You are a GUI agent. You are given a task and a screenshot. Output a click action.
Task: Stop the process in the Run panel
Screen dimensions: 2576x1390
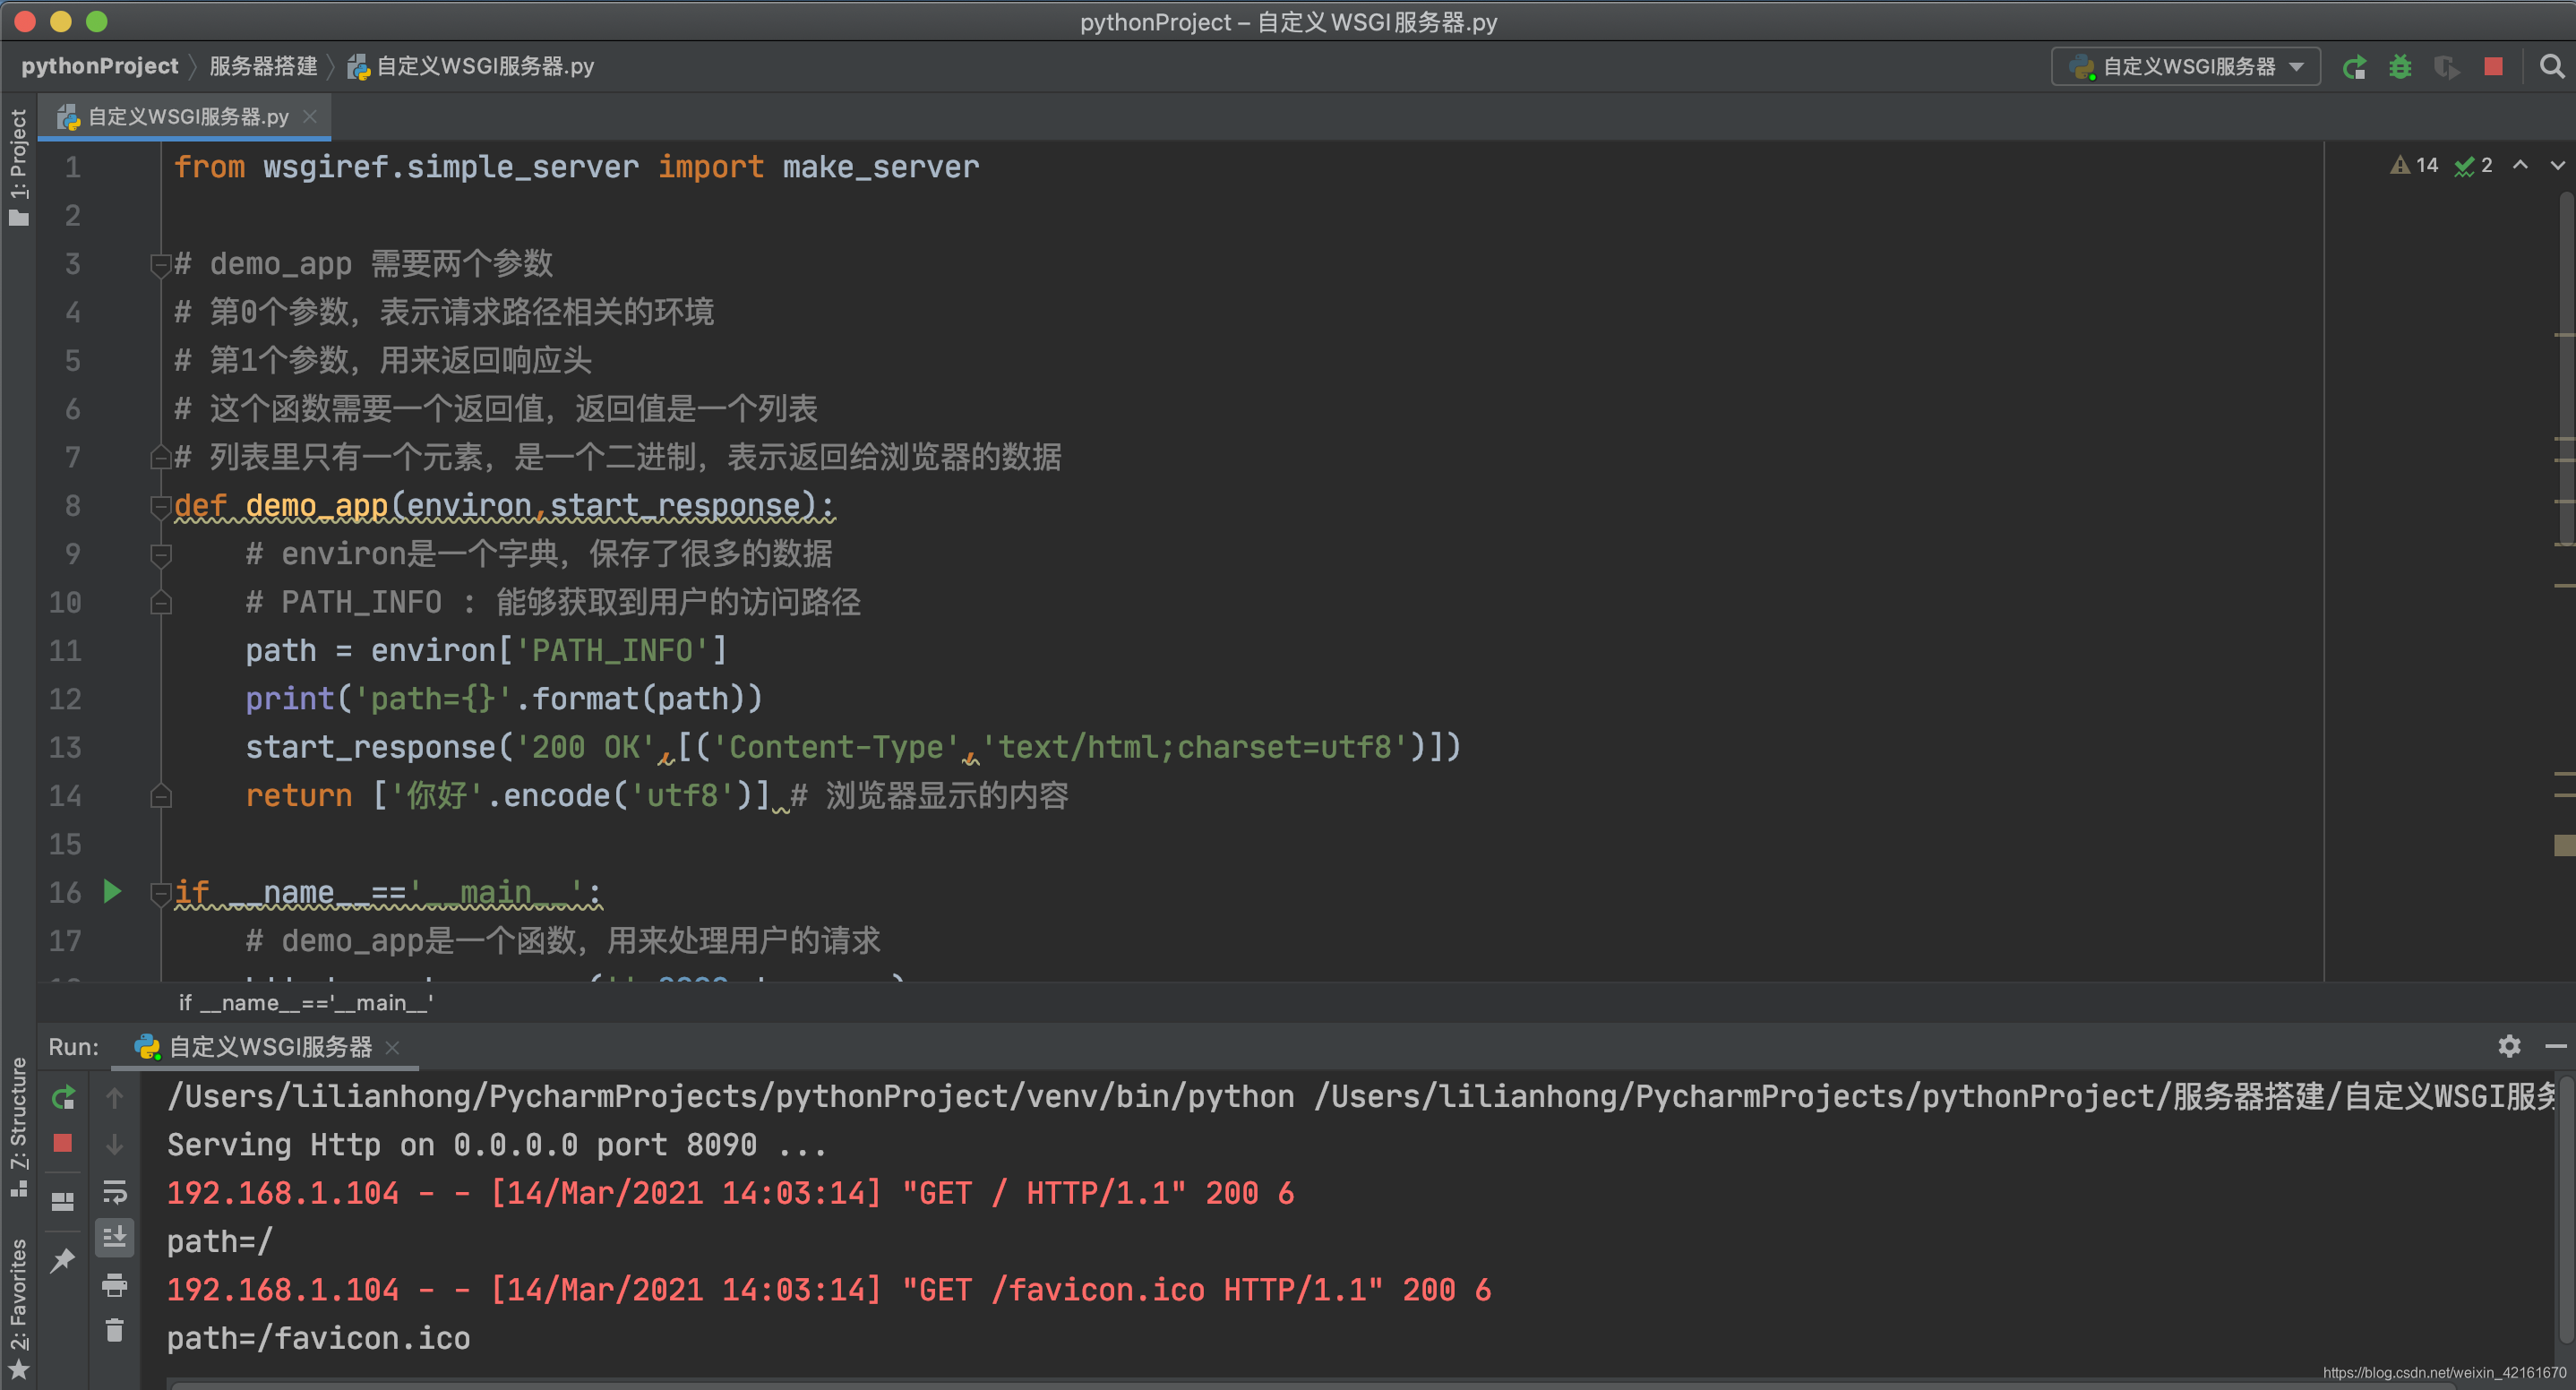(x=63, y=1143)
